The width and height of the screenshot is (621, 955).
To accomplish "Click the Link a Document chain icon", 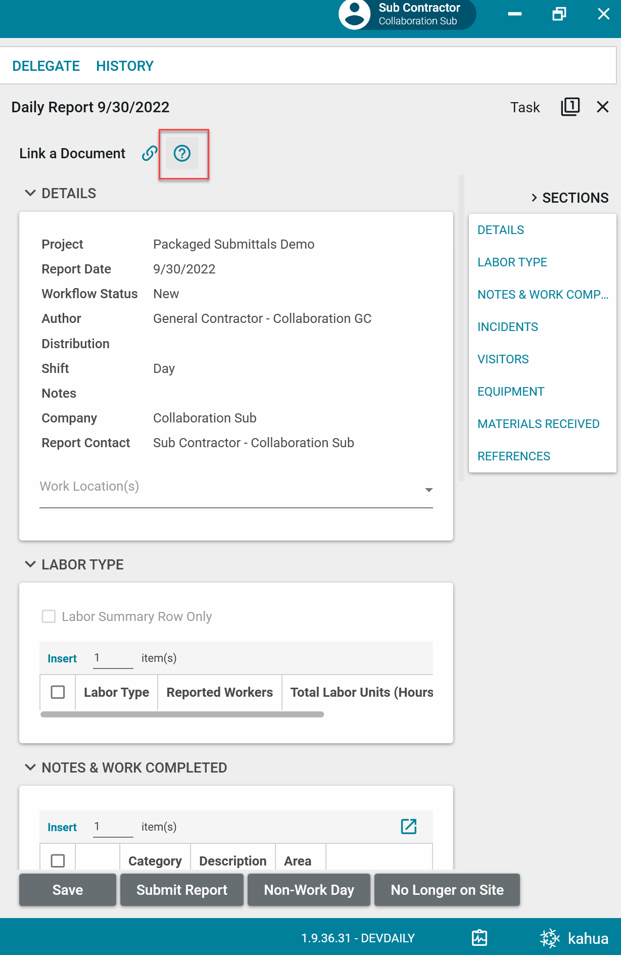I will (x=149, y=154).
